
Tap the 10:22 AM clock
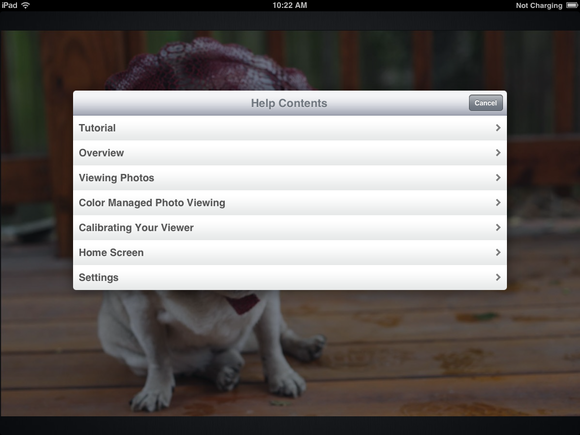(x=290, y=5)
